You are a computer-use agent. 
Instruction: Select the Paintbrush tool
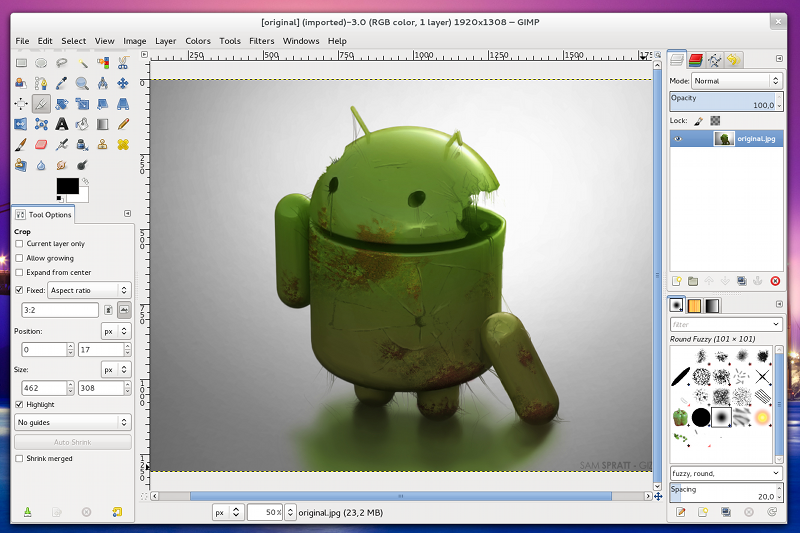tap(21, 144)
